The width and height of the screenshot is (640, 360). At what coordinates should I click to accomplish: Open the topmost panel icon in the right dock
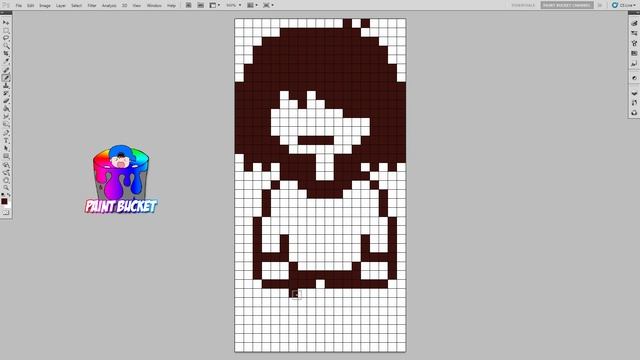(634, 23)
